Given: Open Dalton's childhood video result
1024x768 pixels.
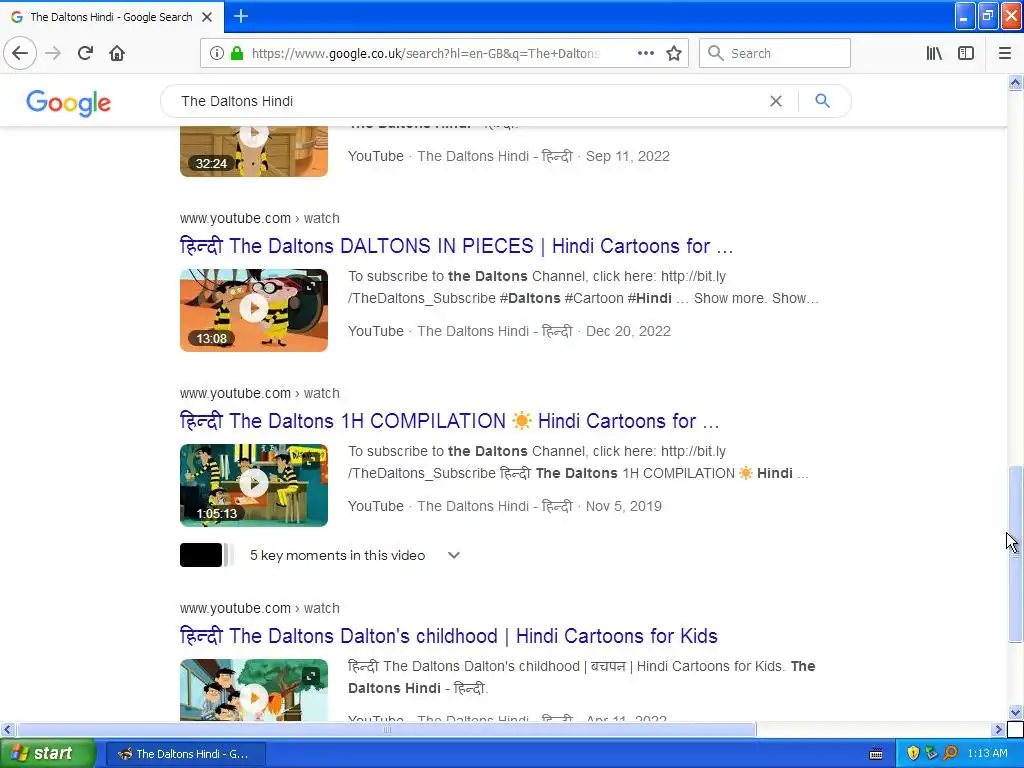Looking at the screenshot, I should tap(449, 636).
